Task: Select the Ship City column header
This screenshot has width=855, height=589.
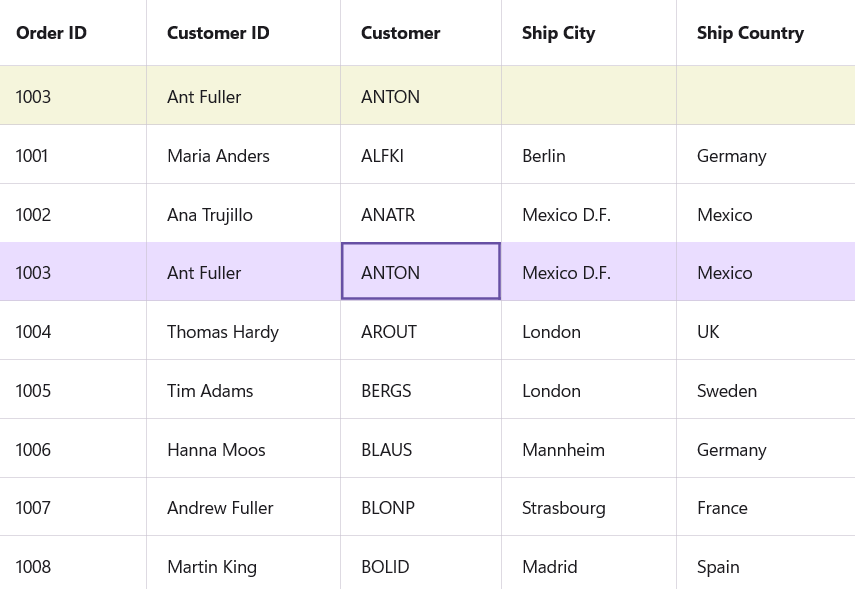Action: [x=558, y=33]
